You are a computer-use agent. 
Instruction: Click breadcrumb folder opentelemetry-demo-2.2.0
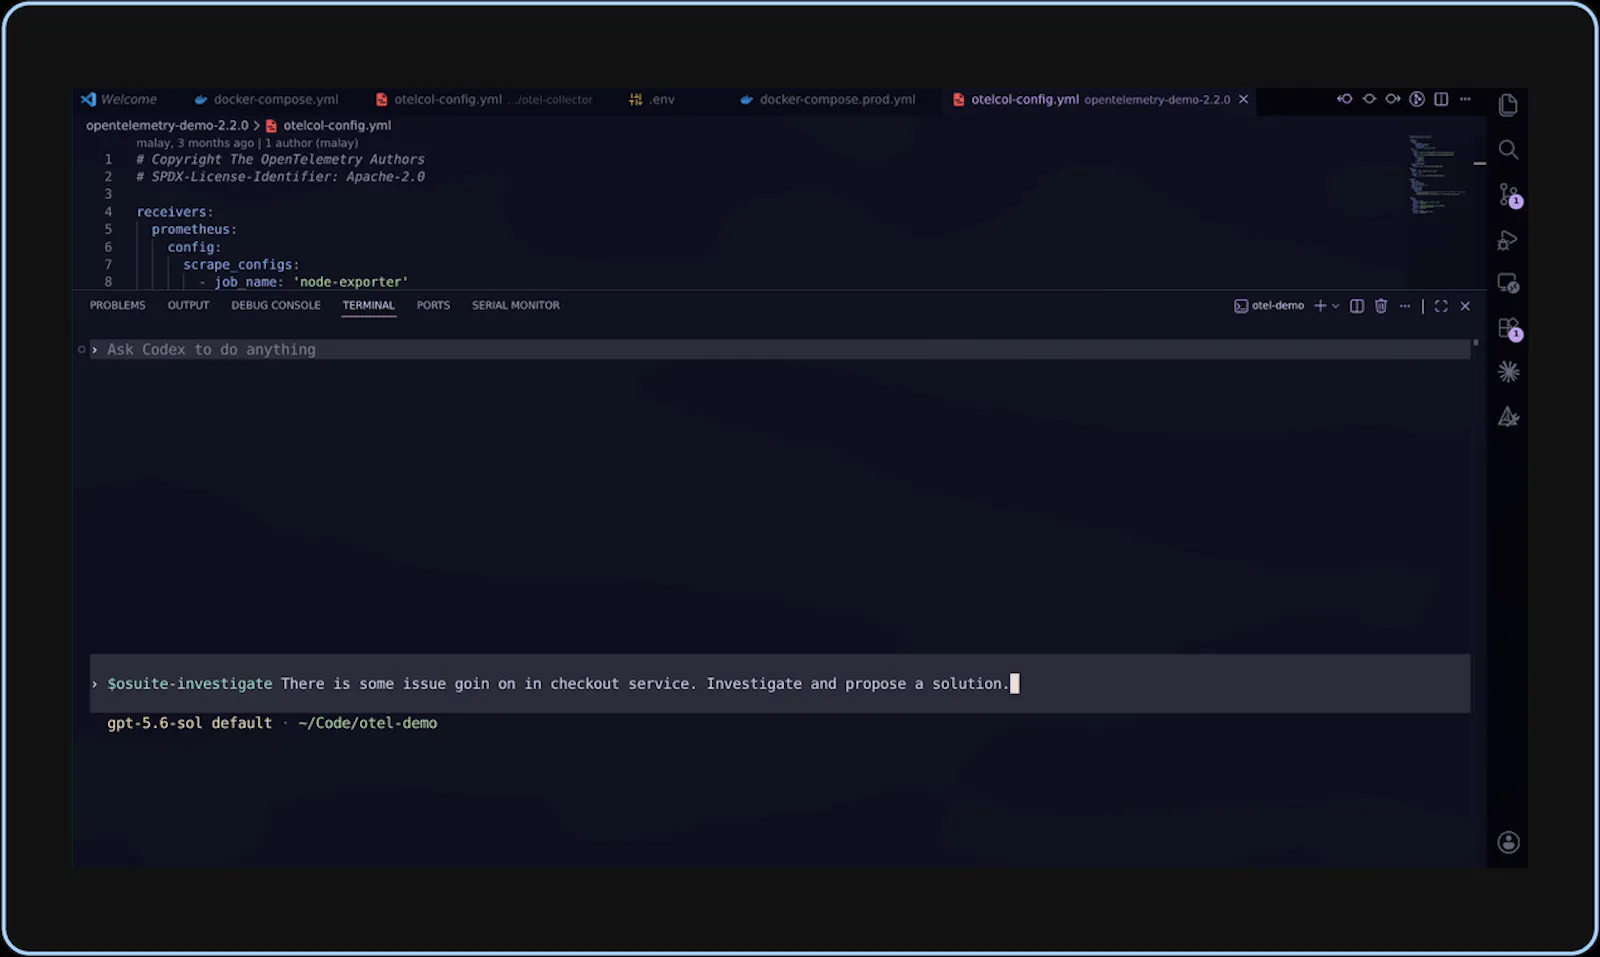tap(167, 126)
